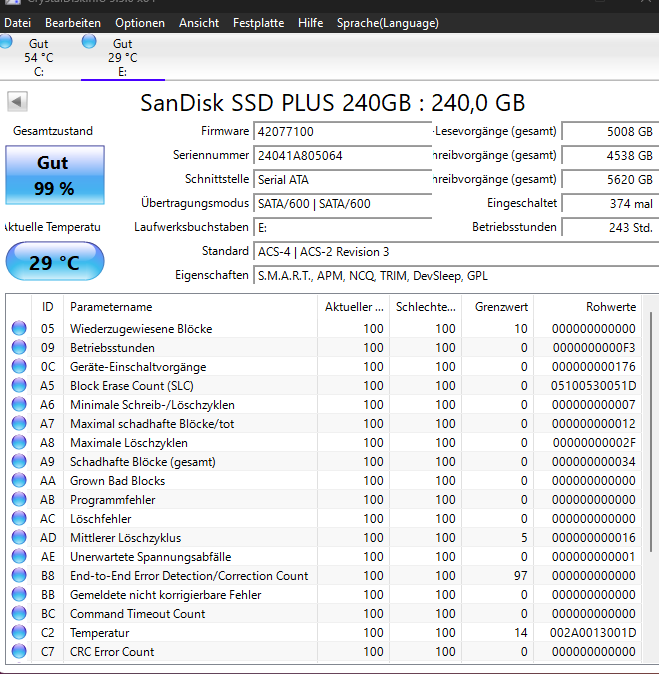The height and width of the screenshot is (674, 659).
Task: Select the Grown Bad Blocks parameter name
Action: pyautogui.click(x=117, y=481)
